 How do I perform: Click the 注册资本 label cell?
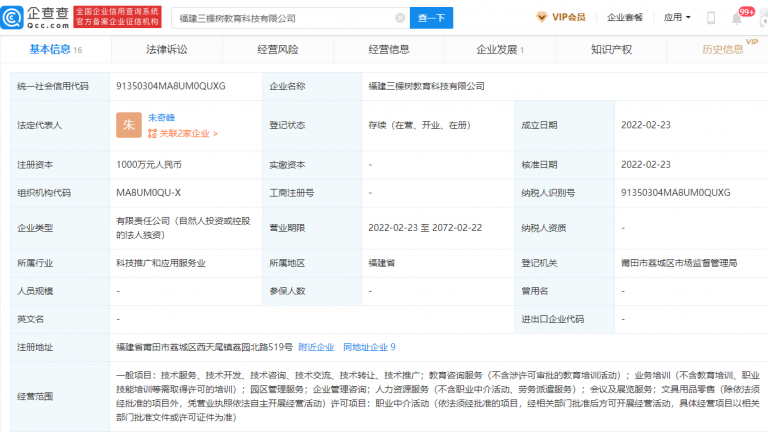click(60, 165)
